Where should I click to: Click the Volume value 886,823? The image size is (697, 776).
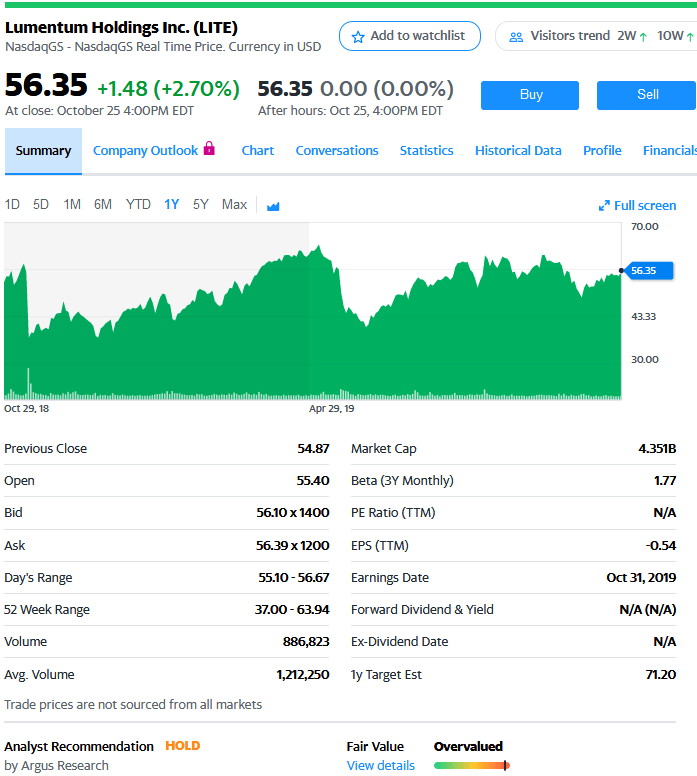coord(306,642)
